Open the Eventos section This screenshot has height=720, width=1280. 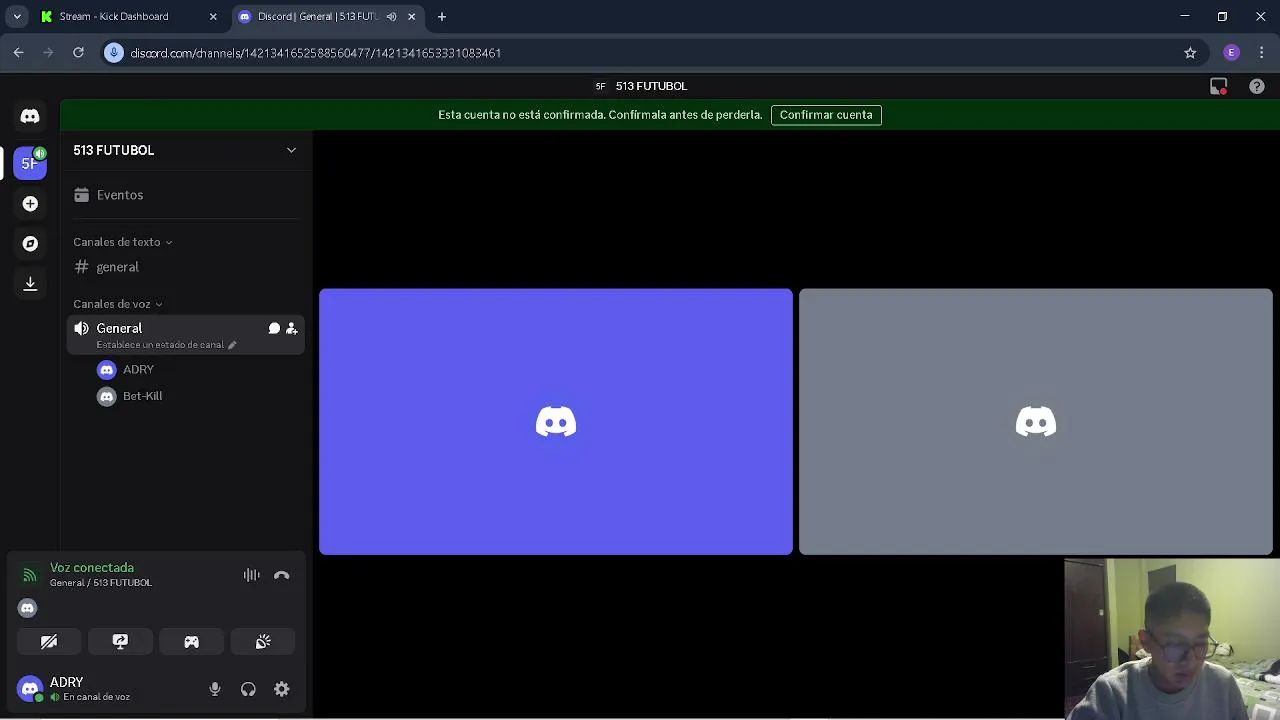185,195
